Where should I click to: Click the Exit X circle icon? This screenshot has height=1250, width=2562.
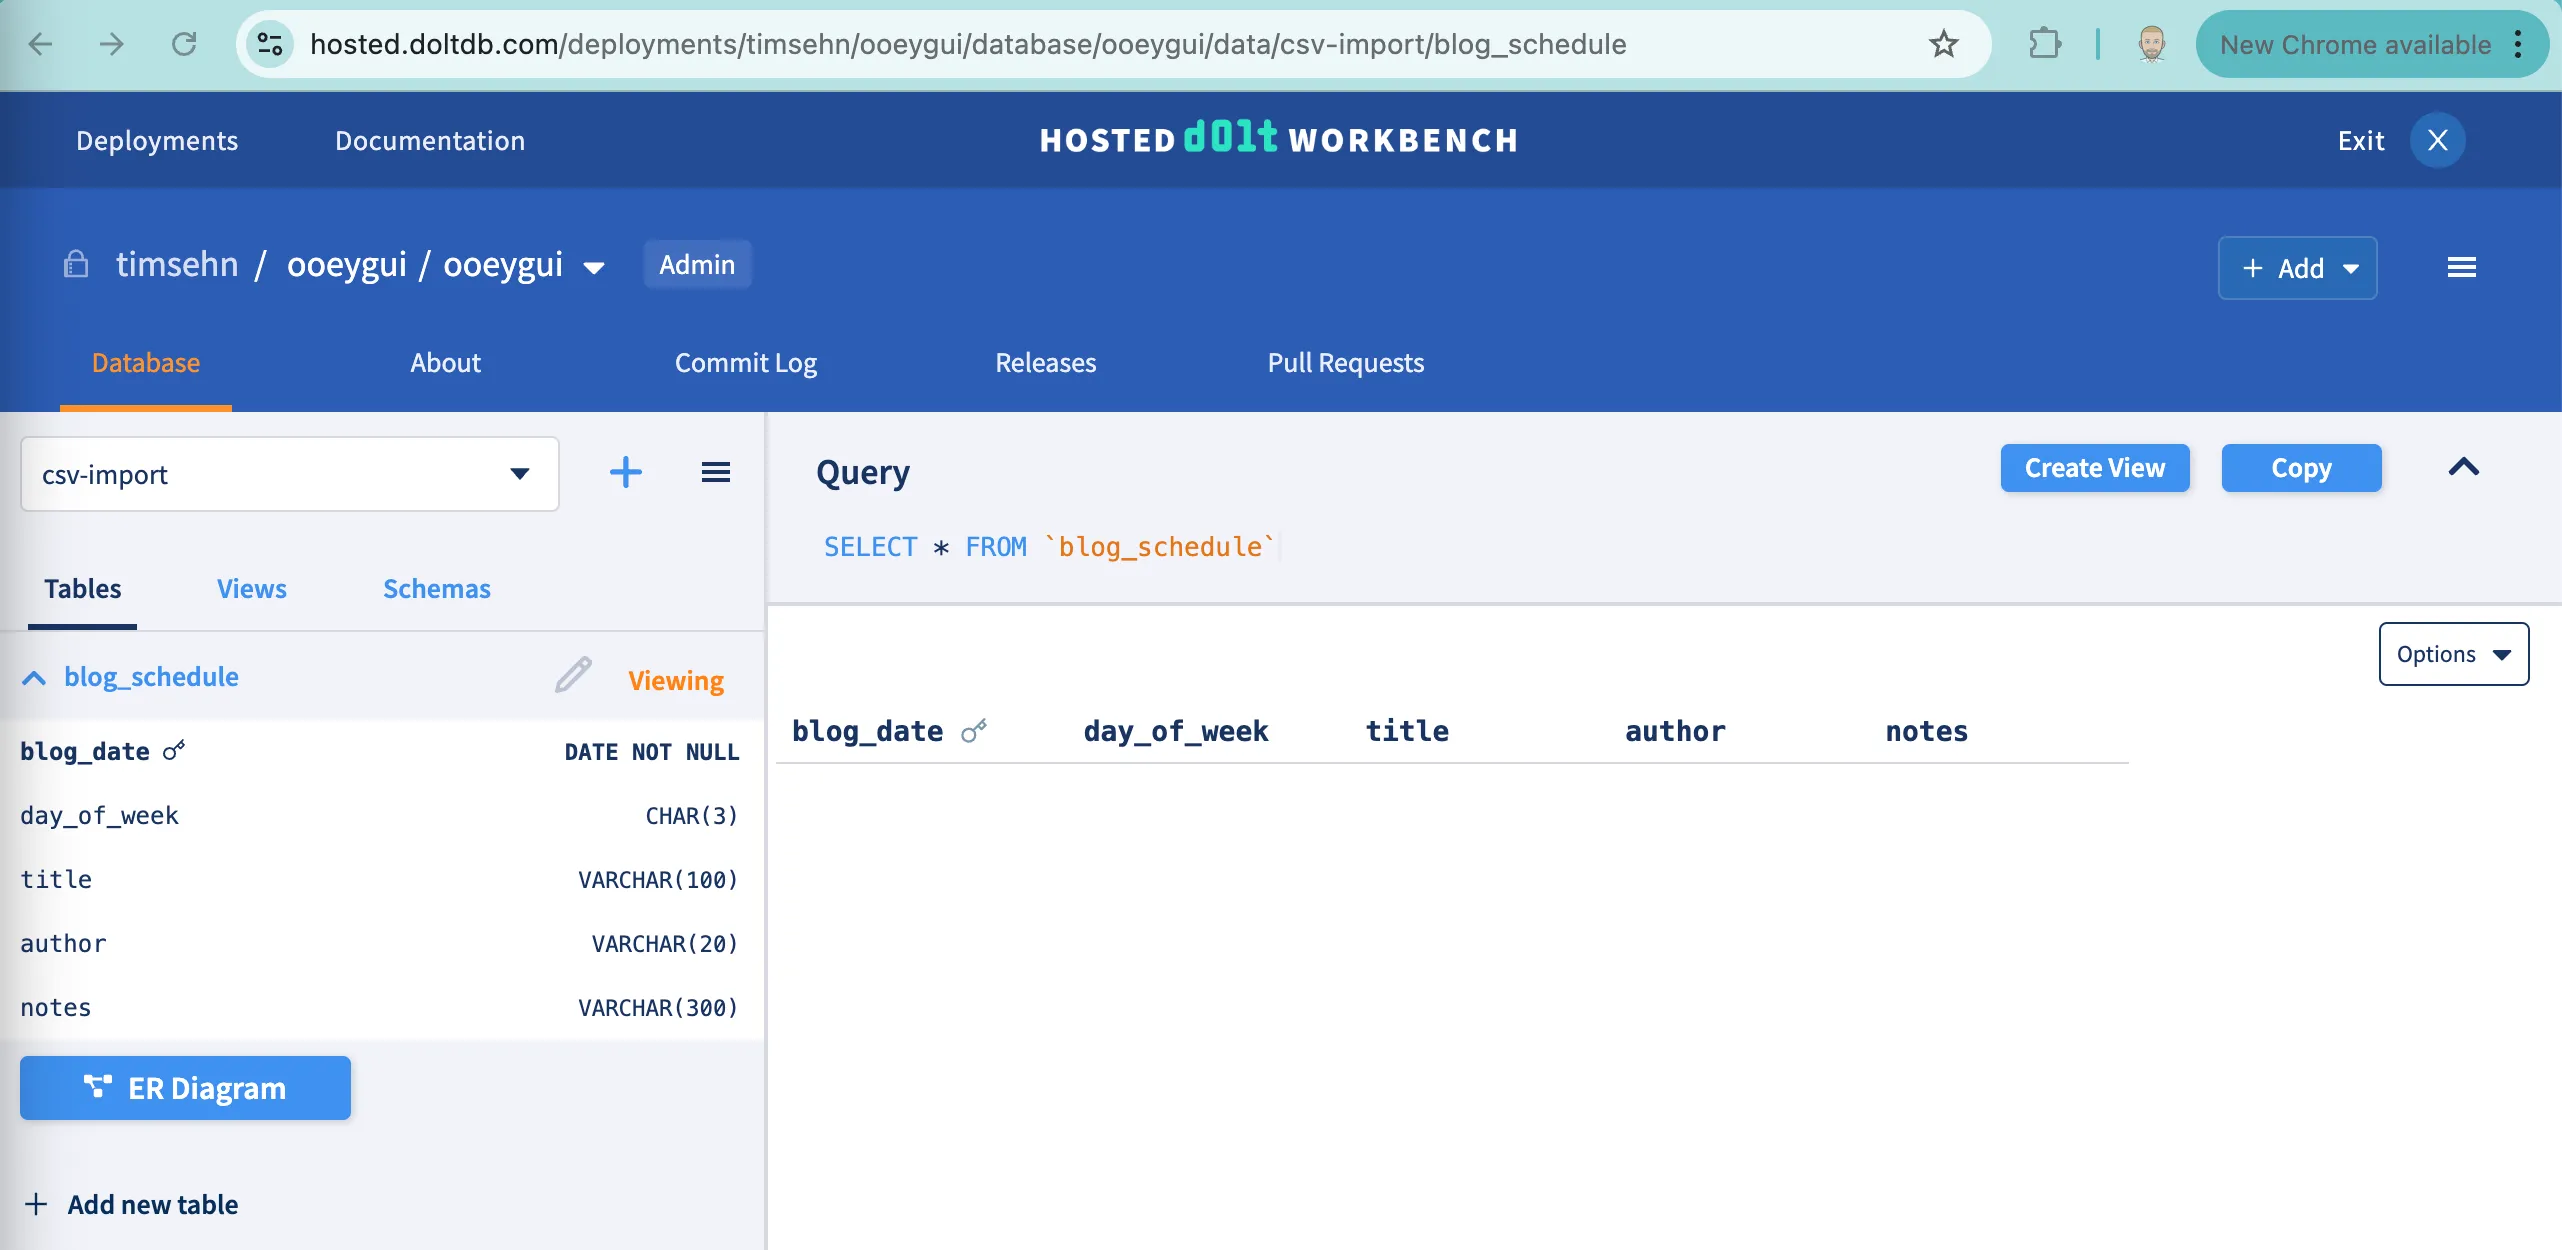(x=2437, y=140)
